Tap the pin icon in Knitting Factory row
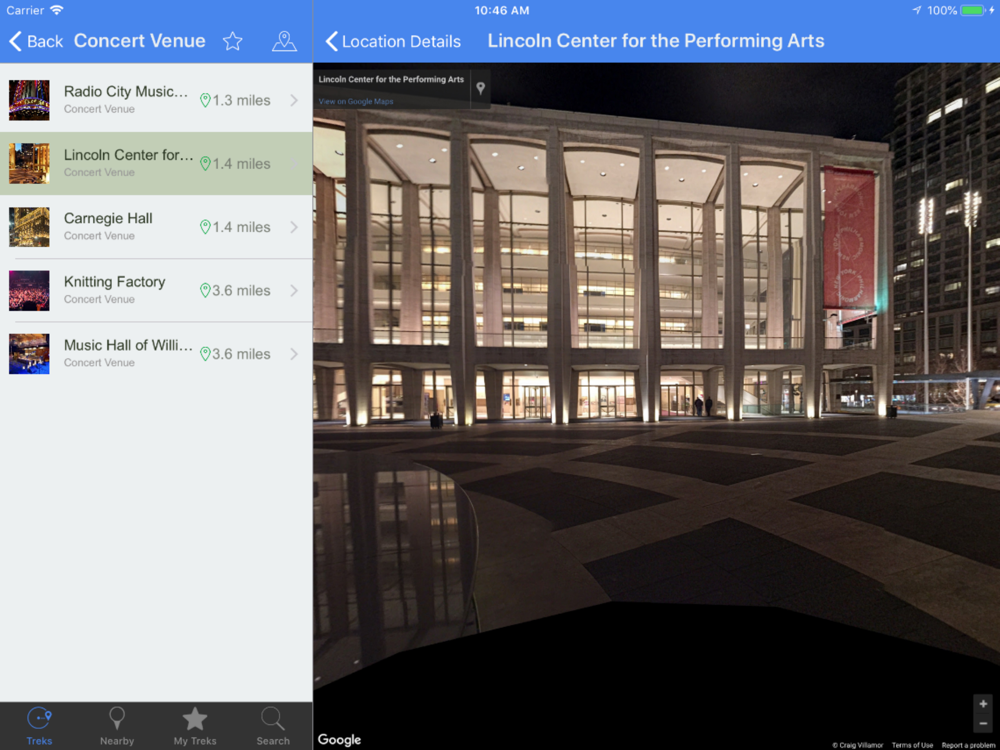The image size is (1000, 750). coord(205,291)
